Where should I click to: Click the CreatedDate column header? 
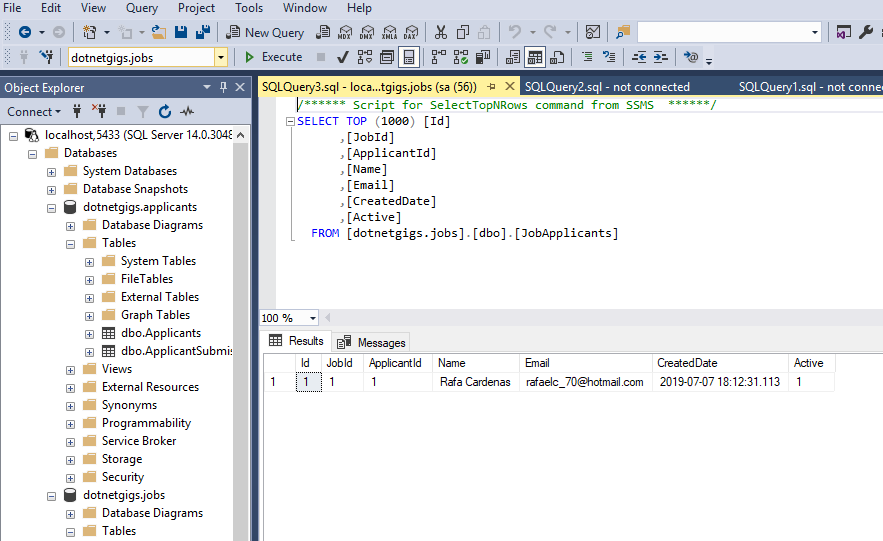point(720,363)
